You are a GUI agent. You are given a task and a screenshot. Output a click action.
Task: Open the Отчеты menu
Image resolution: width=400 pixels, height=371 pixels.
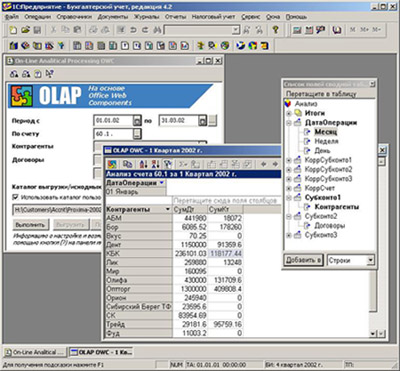tap(175, 17)
